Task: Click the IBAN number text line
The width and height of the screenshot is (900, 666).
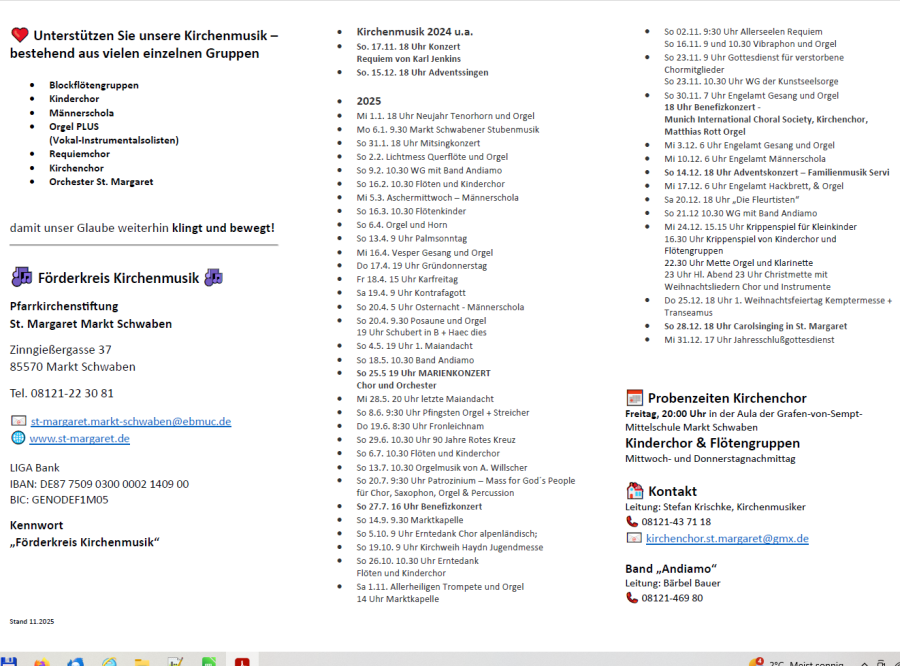Action: tap(99, 484)
